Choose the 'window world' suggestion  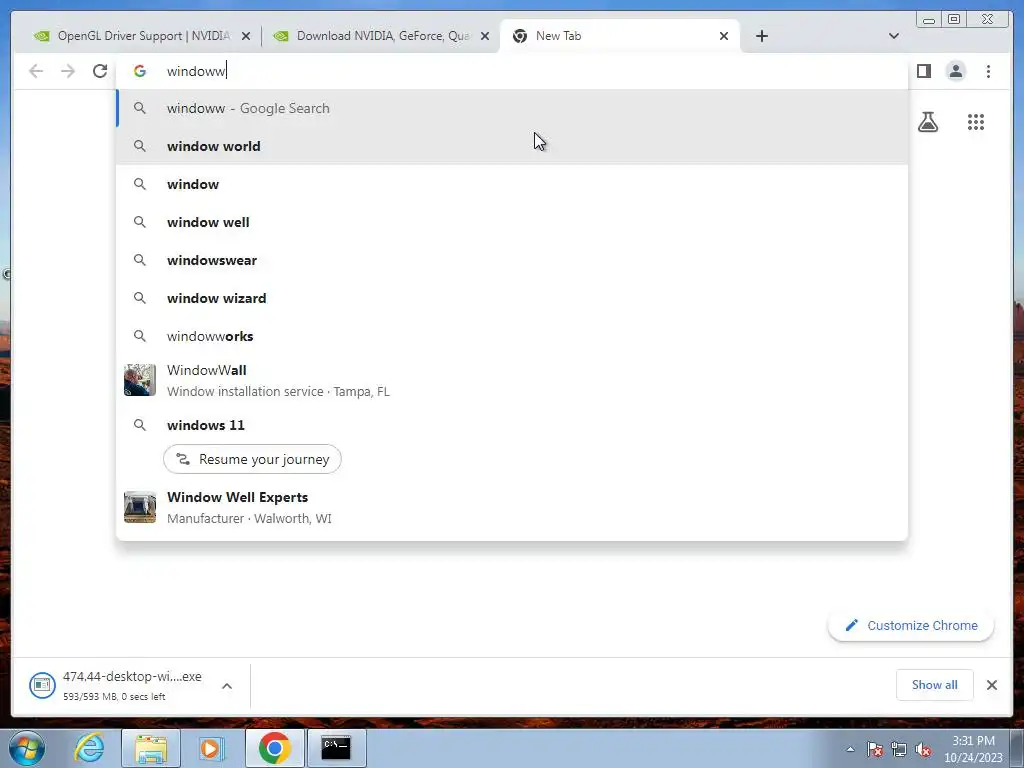[x=511, y=146]
